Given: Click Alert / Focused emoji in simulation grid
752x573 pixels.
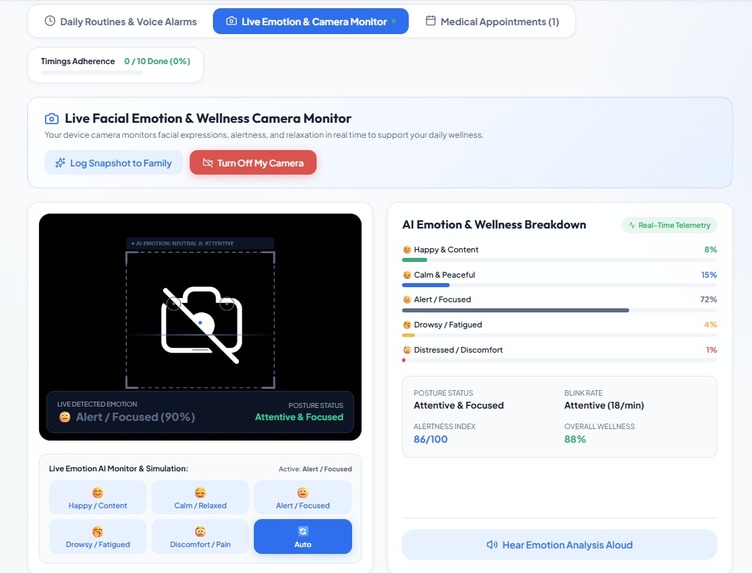Looking at the screenshot, I should point(303,492).
